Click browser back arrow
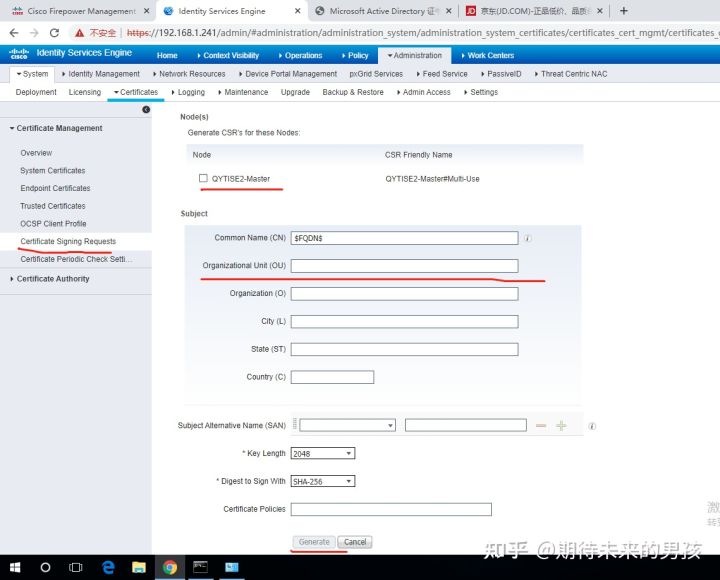The height and width of the screenshot is (580, 720). [14, 33]
